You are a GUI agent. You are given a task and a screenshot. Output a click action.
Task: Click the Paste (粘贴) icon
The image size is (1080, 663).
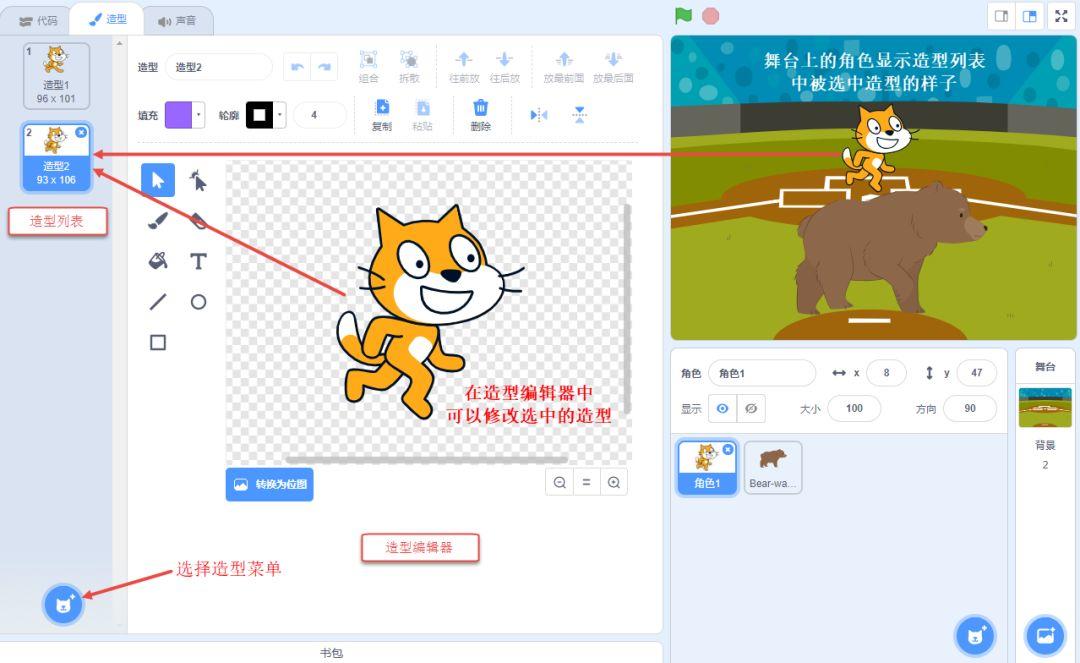(x=423, y=107)
